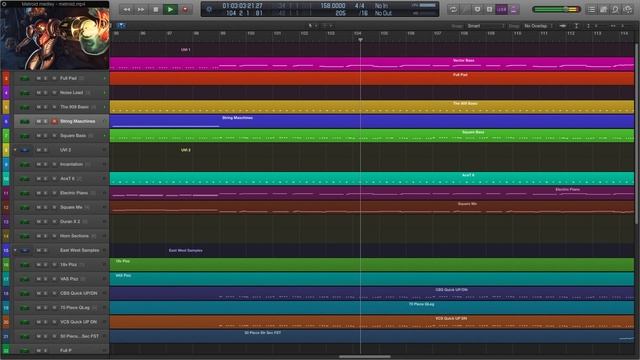Open the 4/4 time signature display
The width and height of the screenshot is (640, 360).
point(360,6)
